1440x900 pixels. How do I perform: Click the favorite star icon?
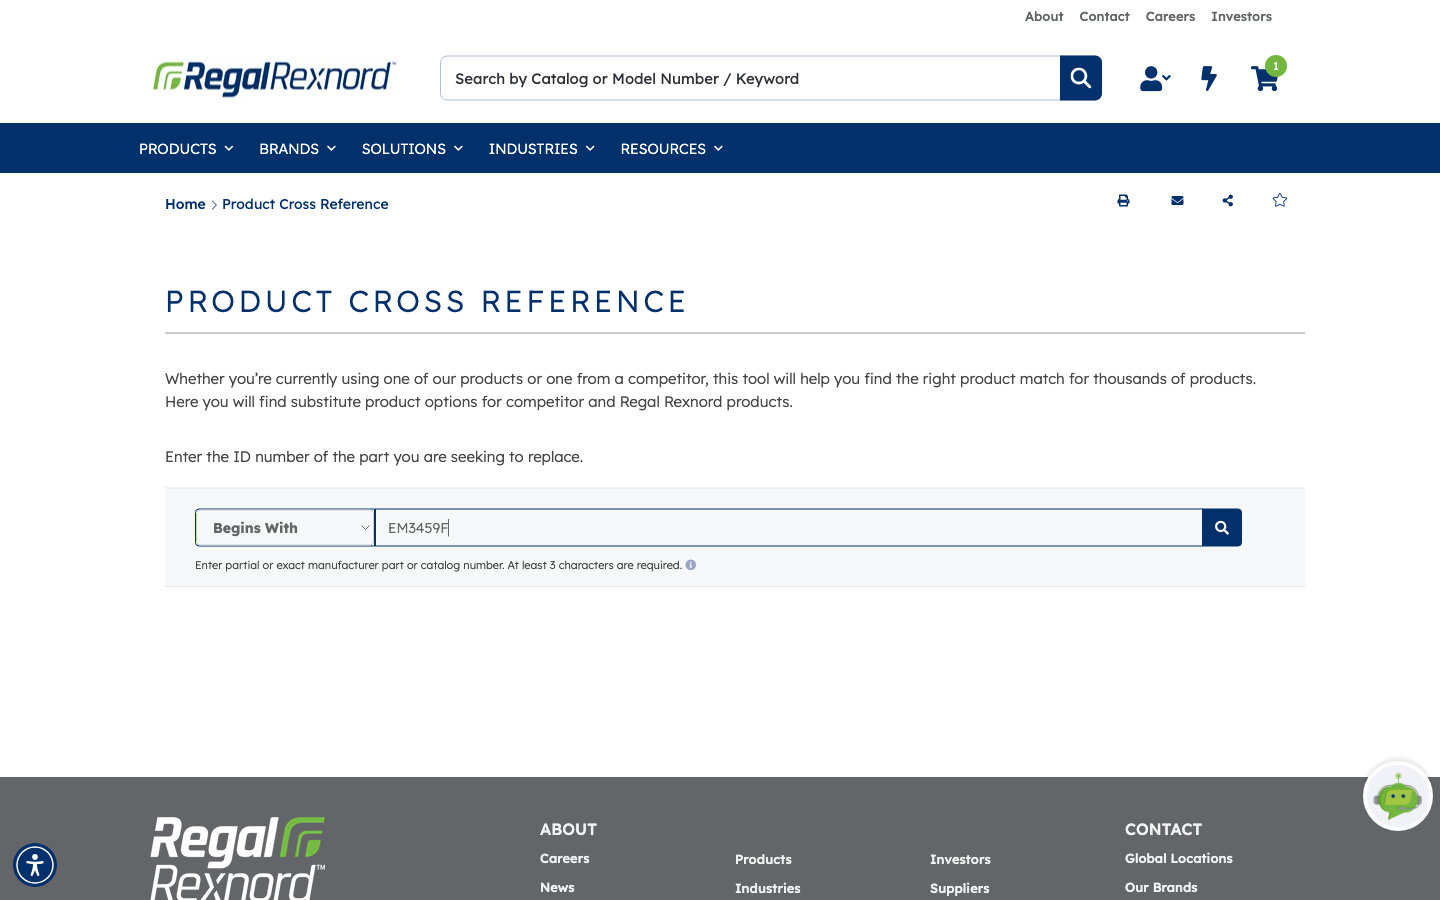1280,200
